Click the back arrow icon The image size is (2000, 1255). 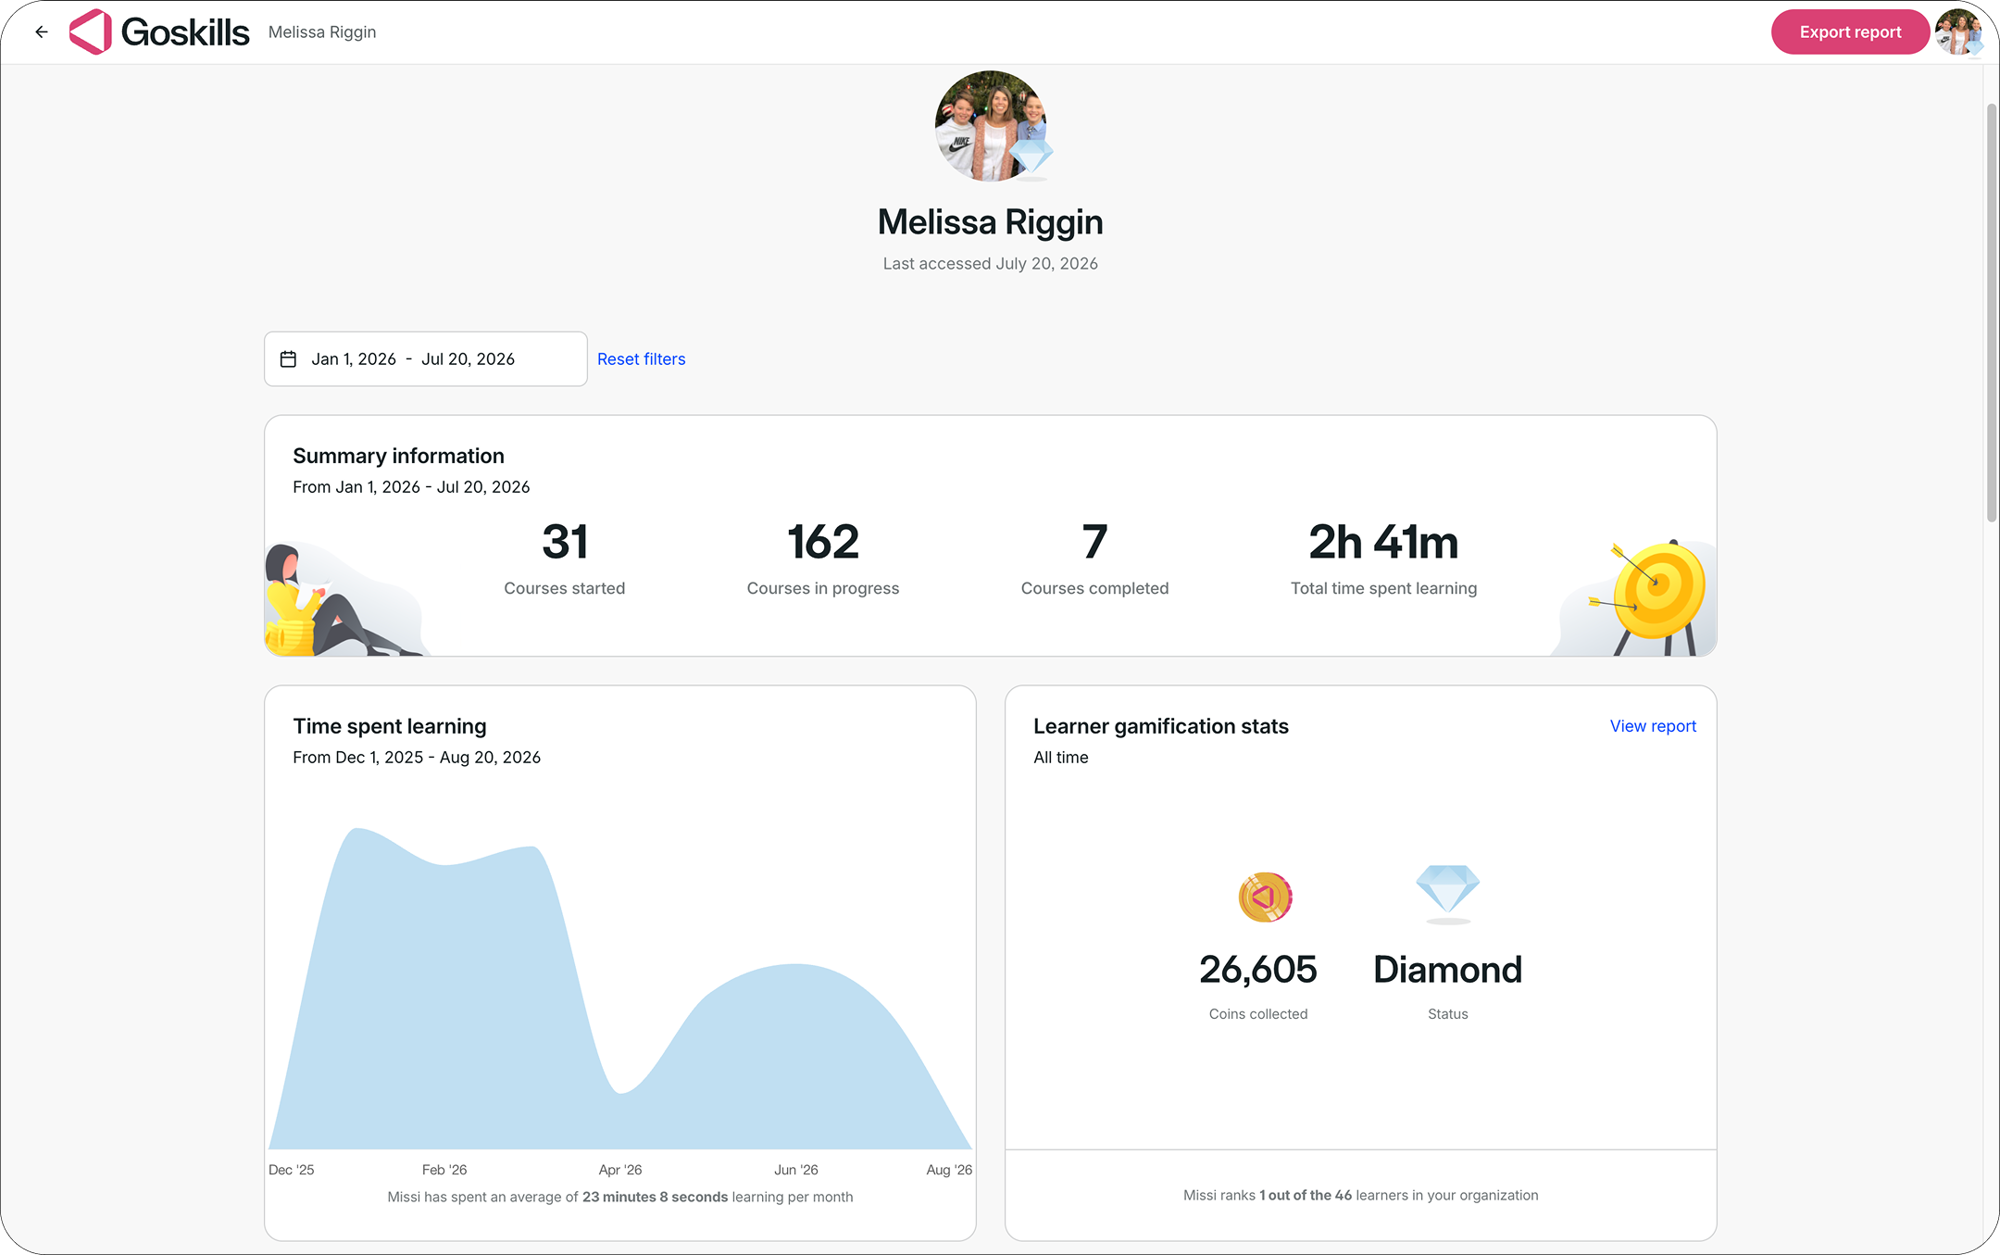tap(41, 32)
